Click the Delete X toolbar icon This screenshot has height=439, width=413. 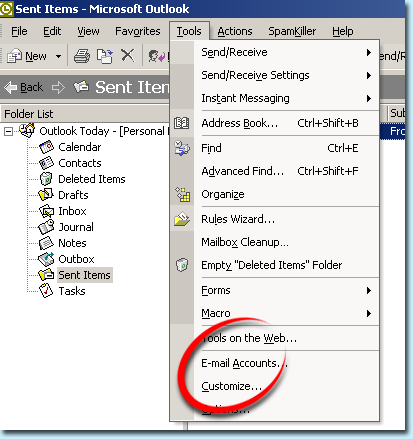tap(127, 55)
